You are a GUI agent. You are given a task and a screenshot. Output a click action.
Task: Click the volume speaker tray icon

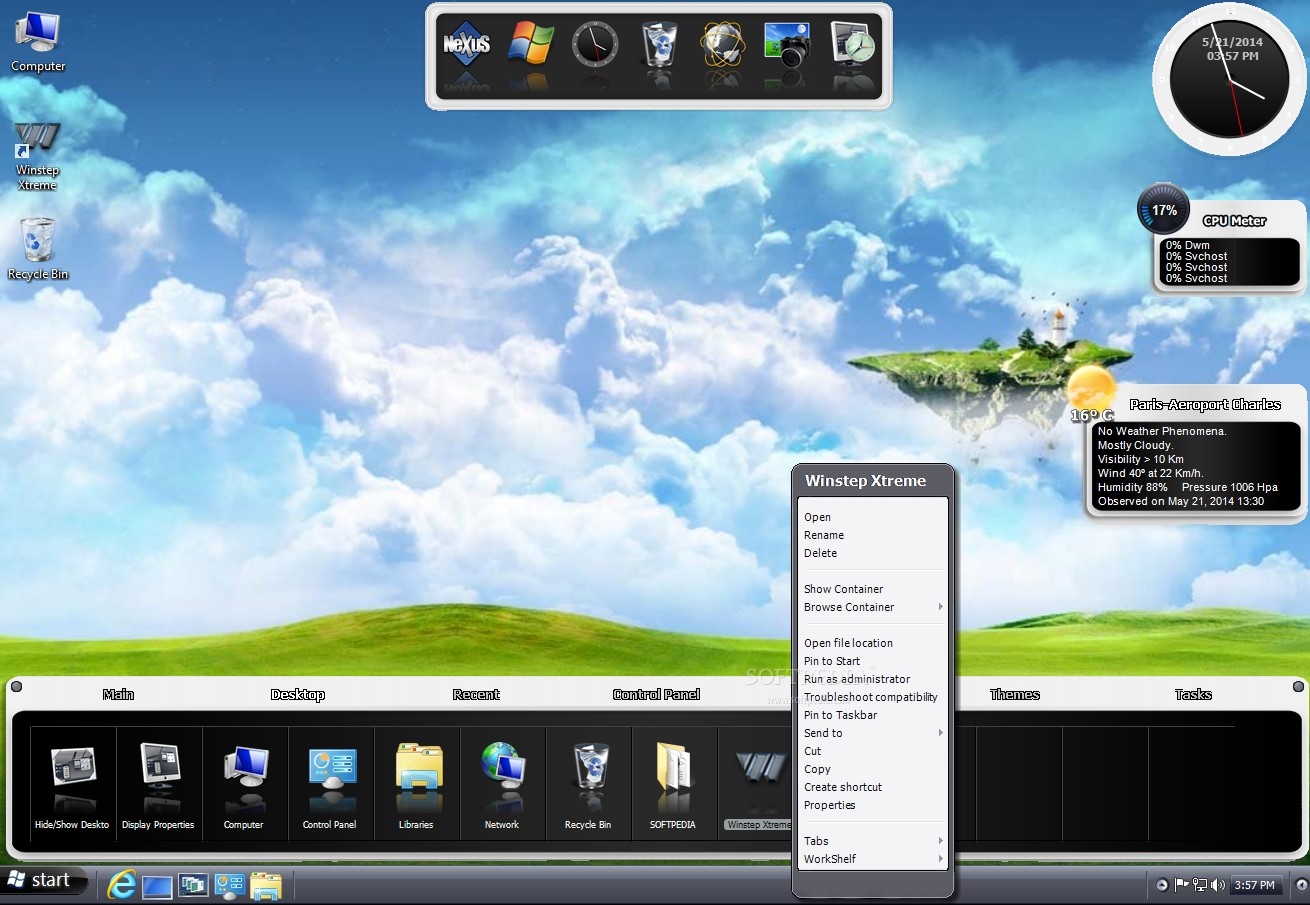(1217, 884)
